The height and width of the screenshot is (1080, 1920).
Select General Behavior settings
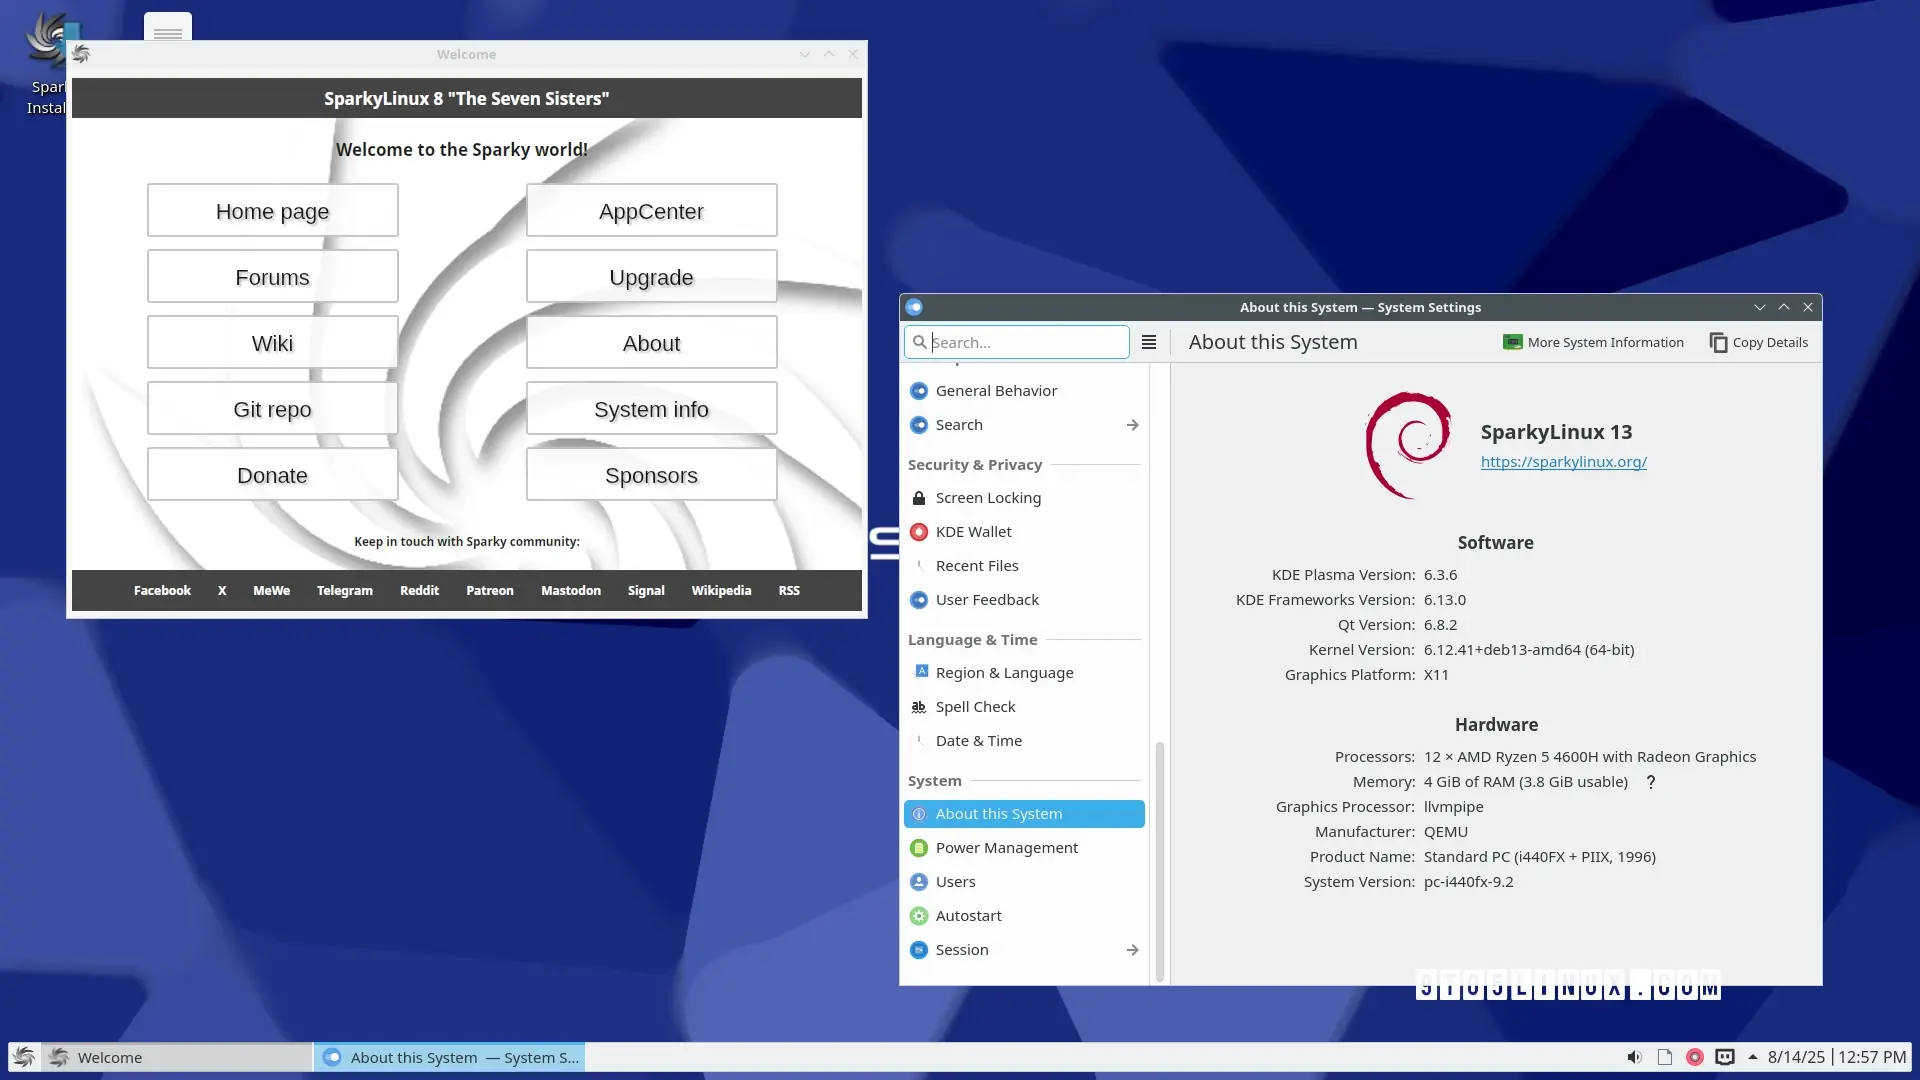tap(1024, 391)
